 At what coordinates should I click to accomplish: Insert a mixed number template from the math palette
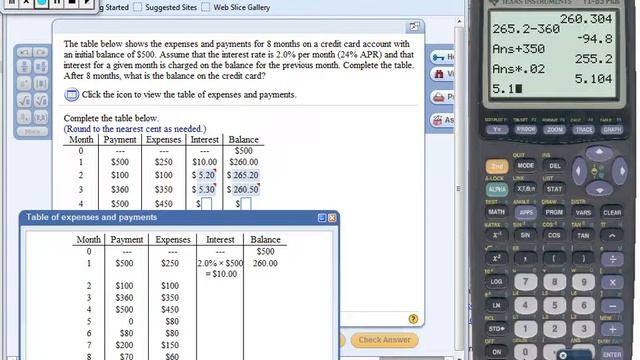pos(40,67)
